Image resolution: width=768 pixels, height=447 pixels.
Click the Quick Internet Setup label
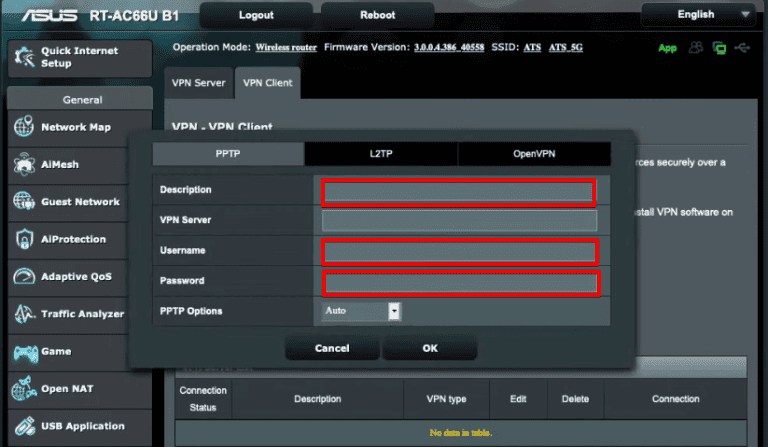coord(79,57)
